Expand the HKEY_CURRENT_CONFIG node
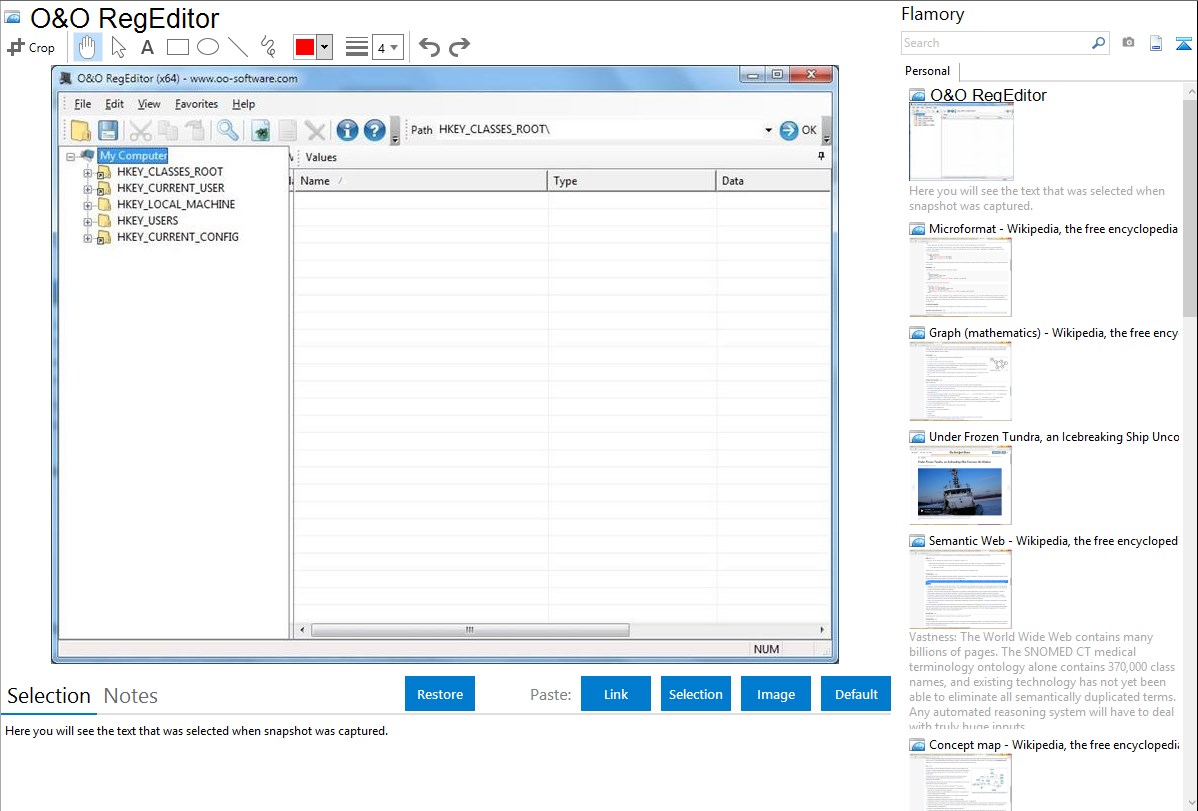This screenshot has height=811, width=1198. pyautogui.click(x=87, y=238)
